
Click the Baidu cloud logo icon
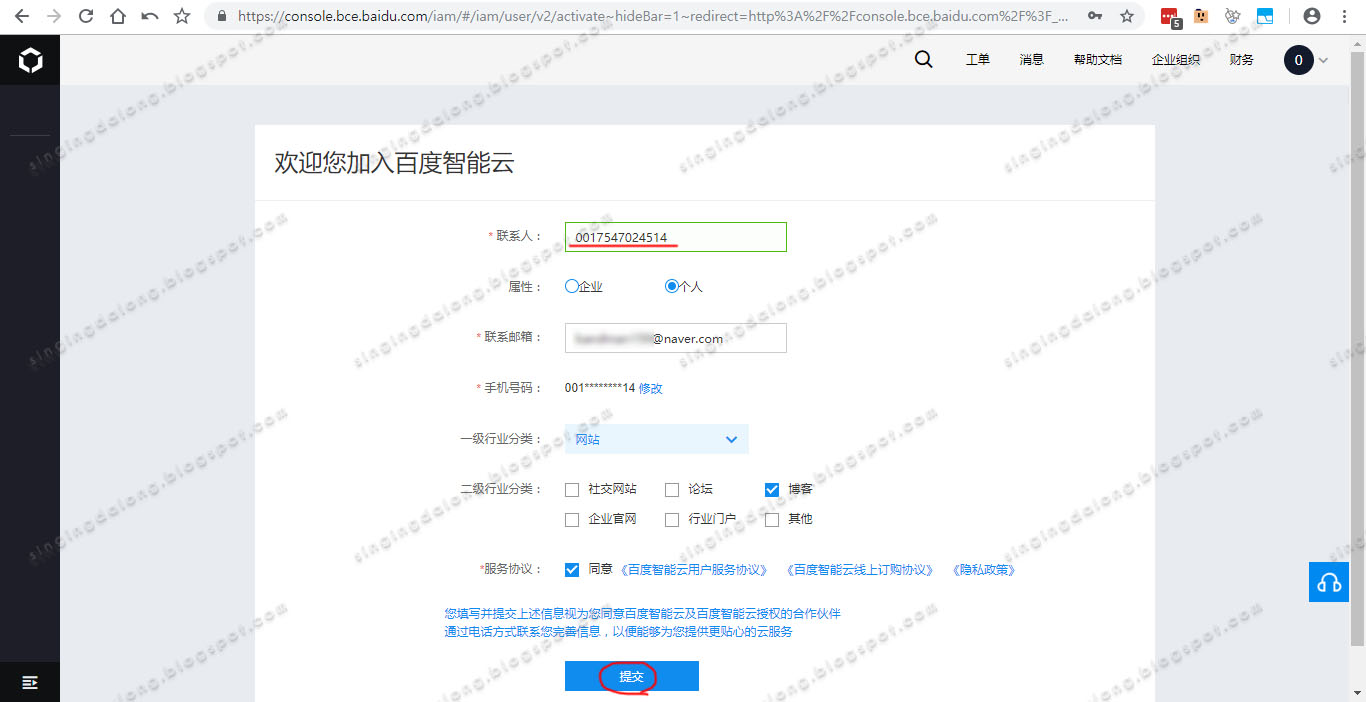click(30, 61)
